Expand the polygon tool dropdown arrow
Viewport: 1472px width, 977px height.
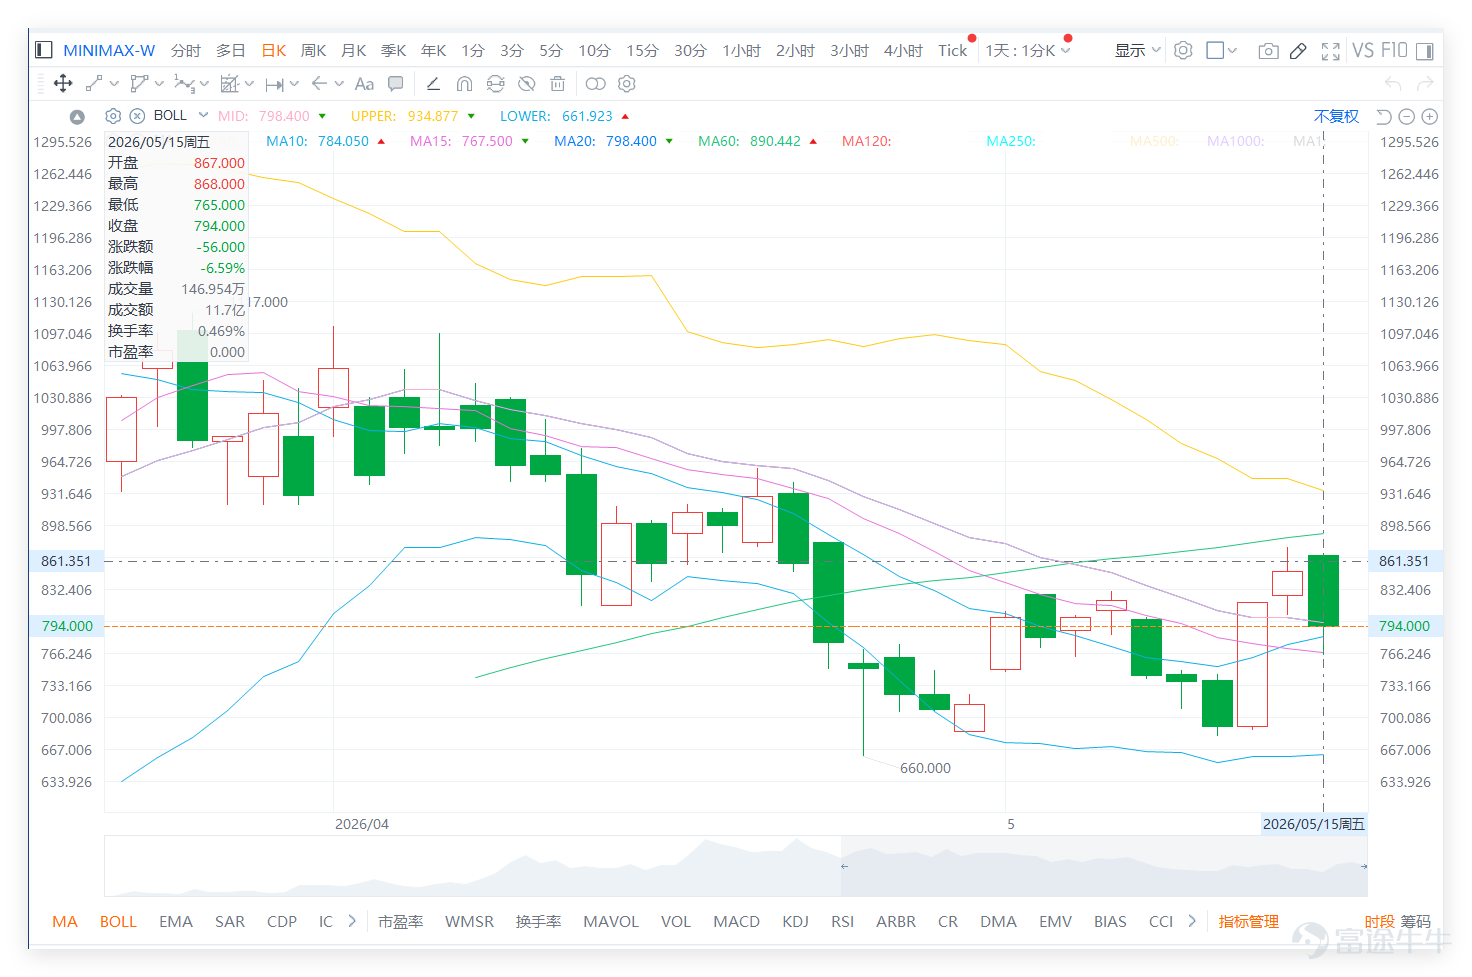pyautogui.click(x=159, y=84)
